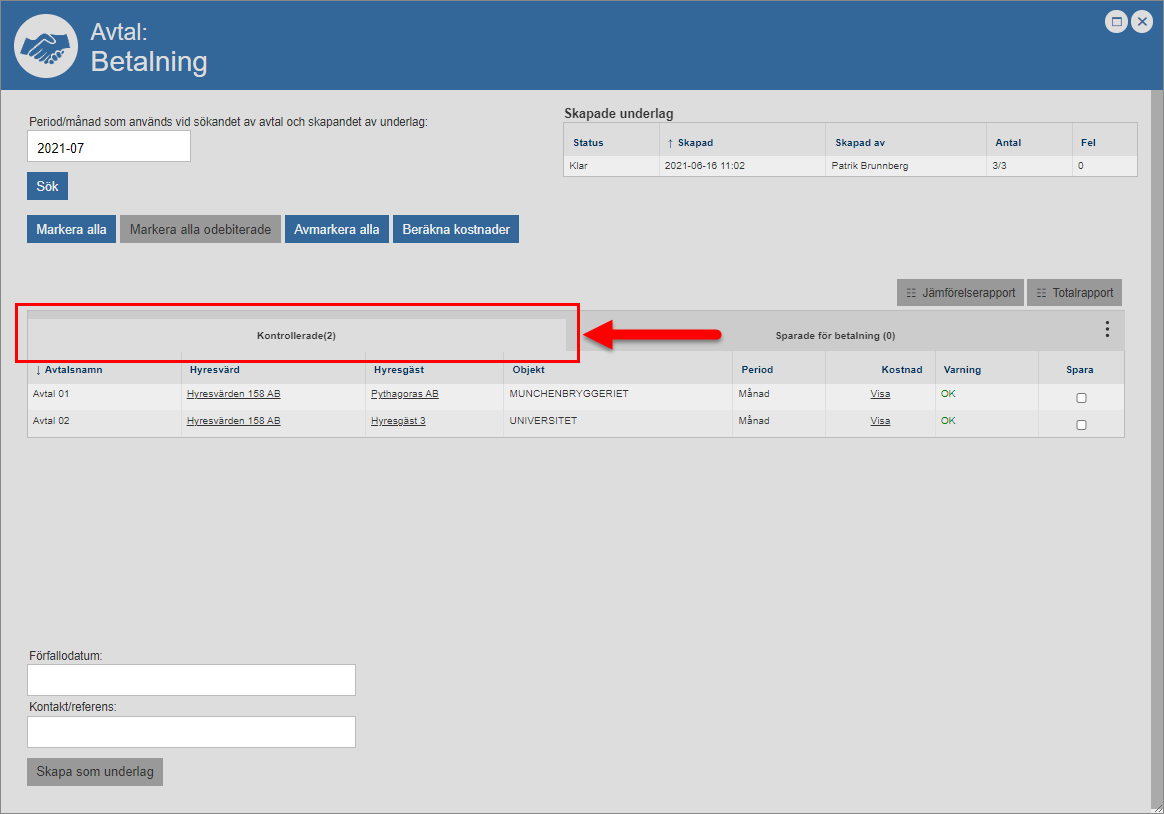Click Visa cost link for Avtal 02
This screenshot has height=814, width=1164.
click(880, 421)
